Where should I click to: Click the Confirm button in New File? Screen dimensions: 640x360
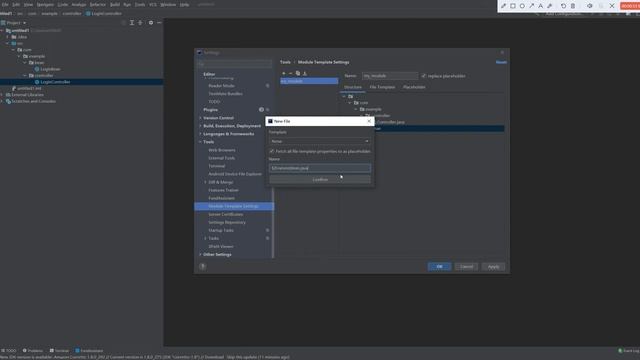320,180
